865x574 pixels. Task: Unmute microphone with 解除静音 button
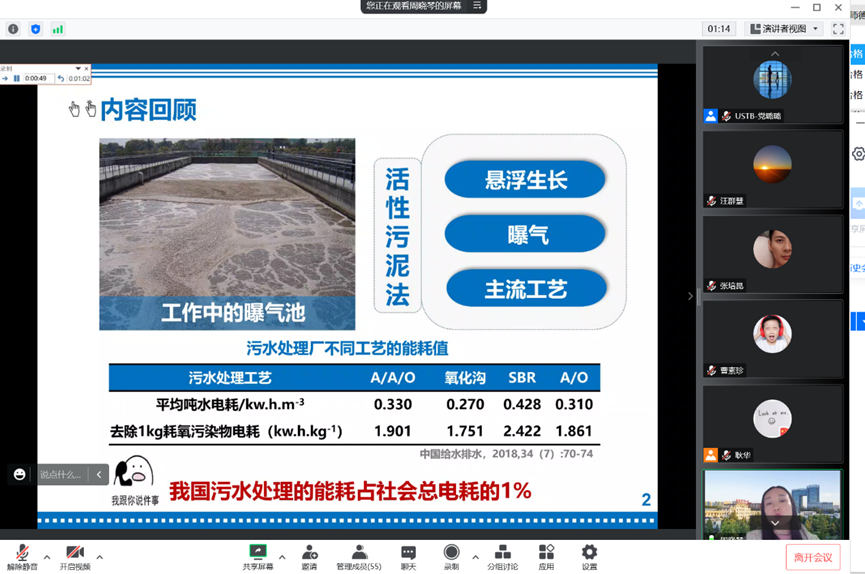tap(21, 556)
